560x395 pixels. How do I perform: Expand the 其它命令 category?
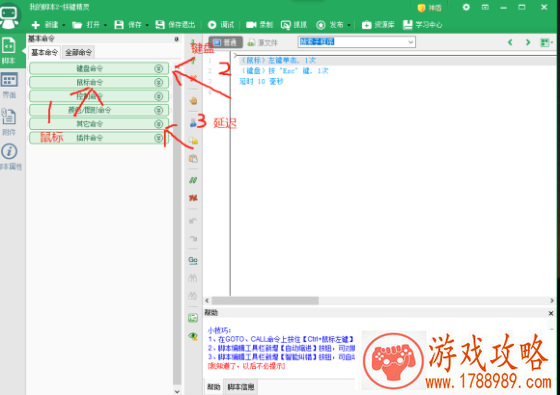click(x=99, y=124)
